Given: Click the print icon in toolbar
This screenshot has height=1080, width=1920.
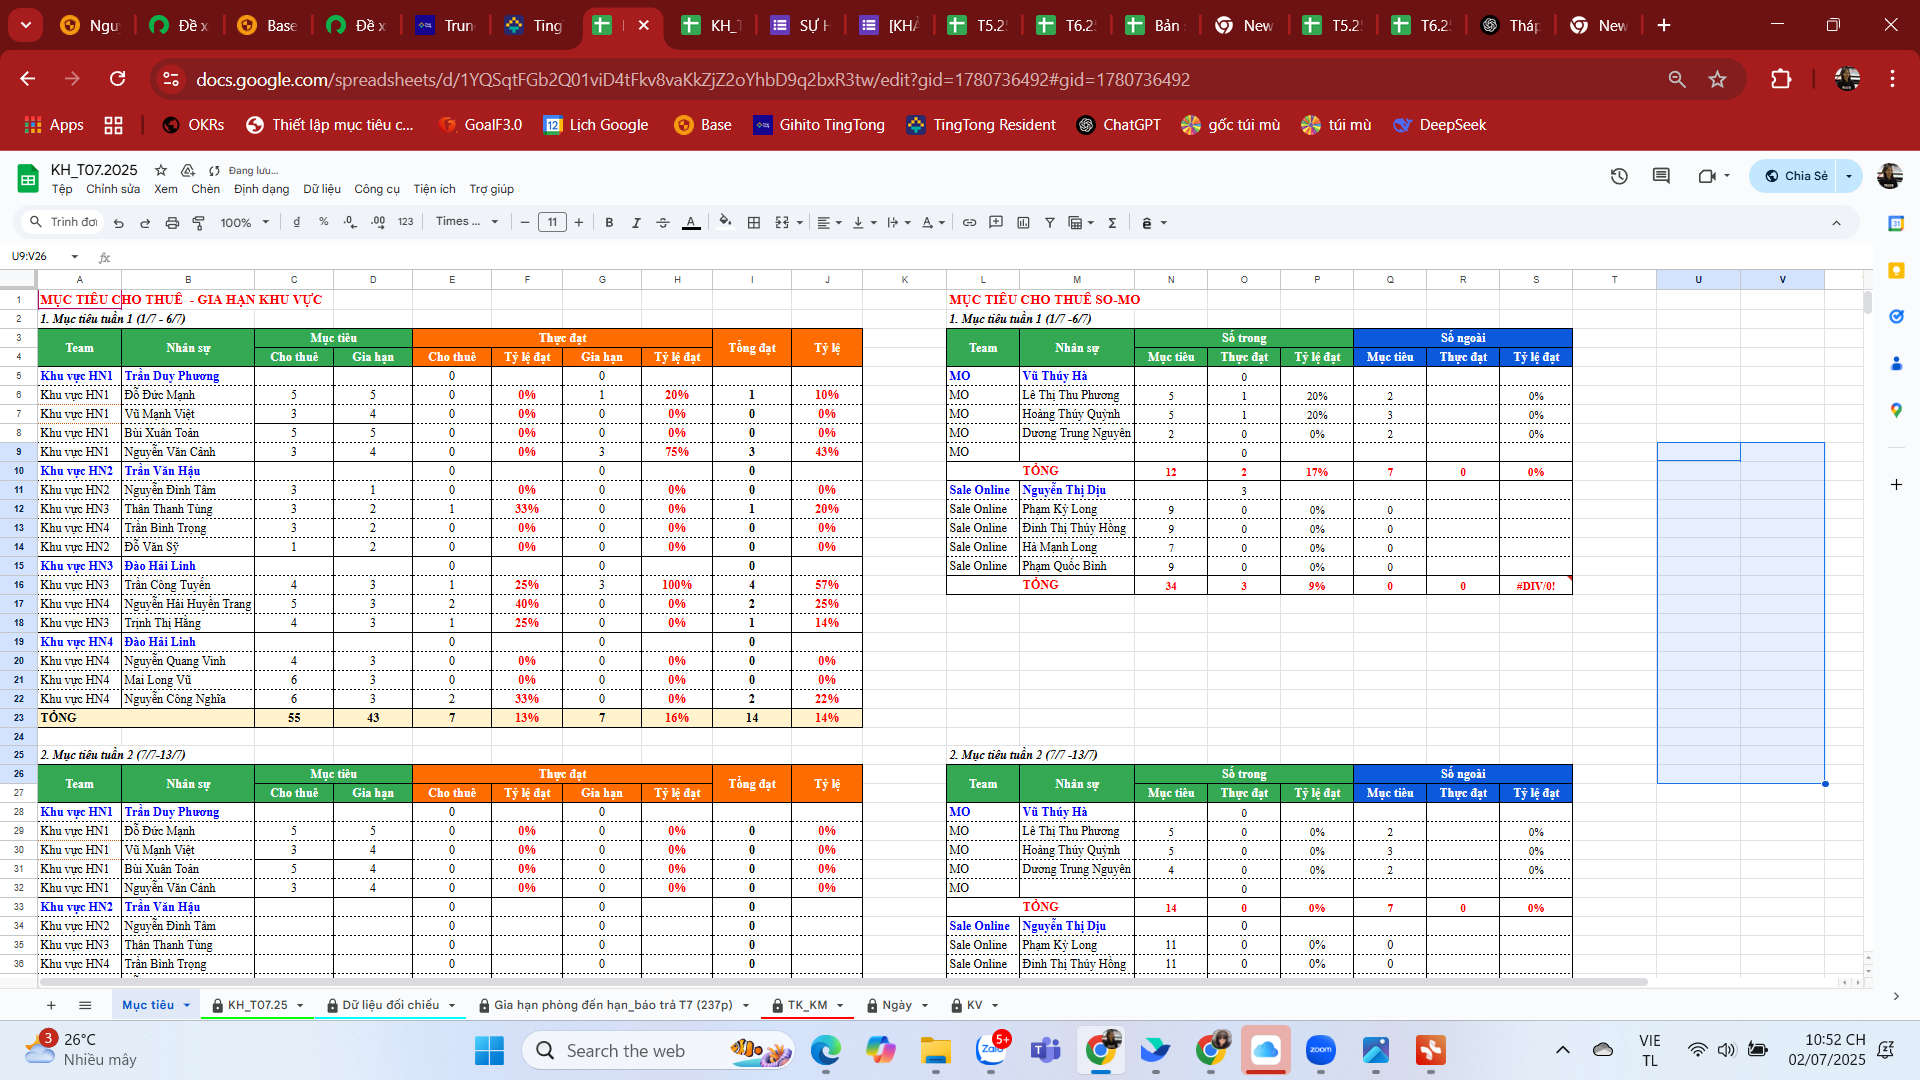Looking at the screenshot, I should tap(172, 223).
